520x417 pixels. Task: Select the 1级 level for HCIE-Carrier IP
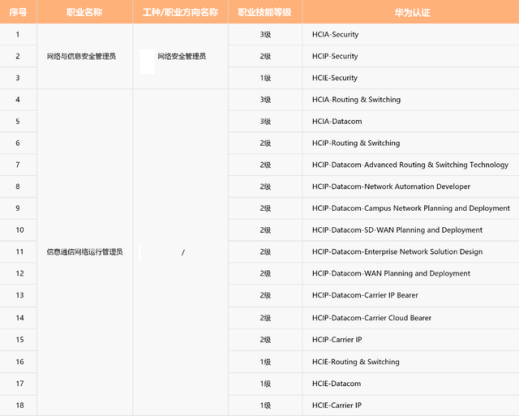click(x=265, y=405)
